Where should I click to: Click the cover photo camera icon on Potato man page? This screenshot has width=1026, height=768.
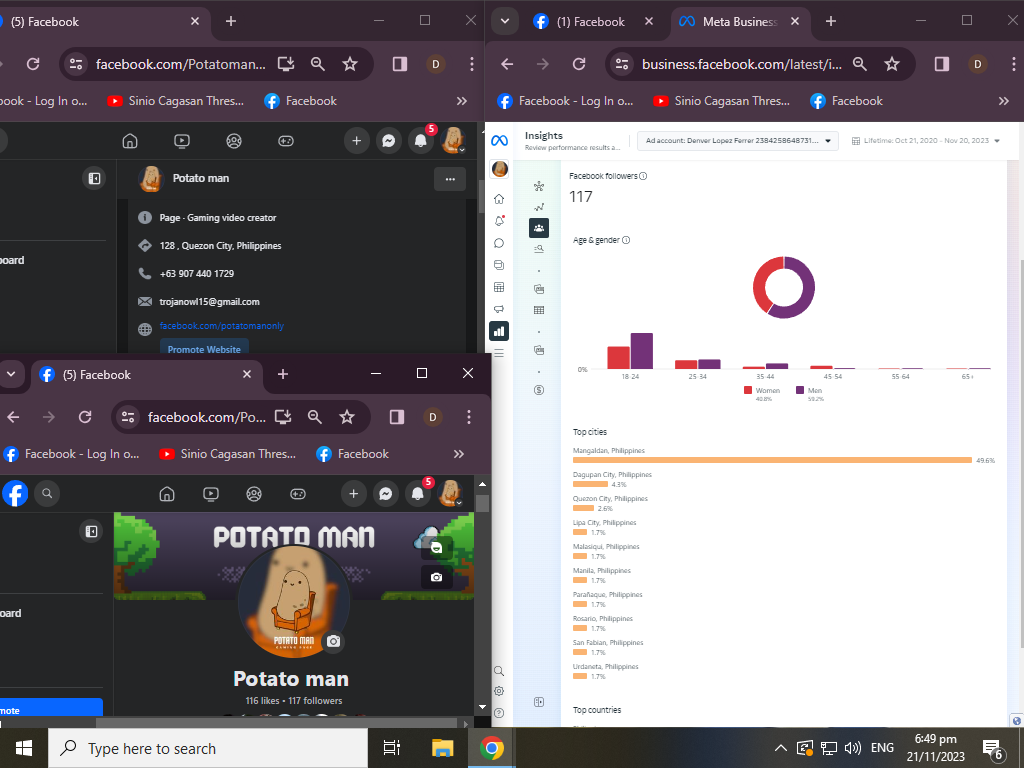pos(436,577)
